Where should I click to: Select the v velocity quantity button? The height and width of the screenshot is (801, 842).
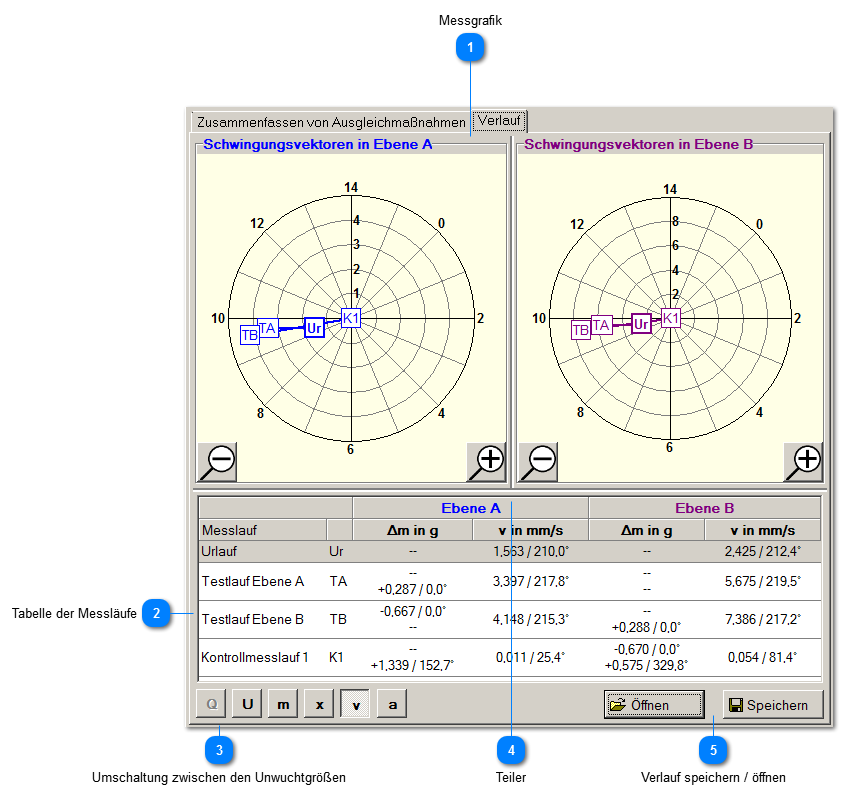(355, 705)
